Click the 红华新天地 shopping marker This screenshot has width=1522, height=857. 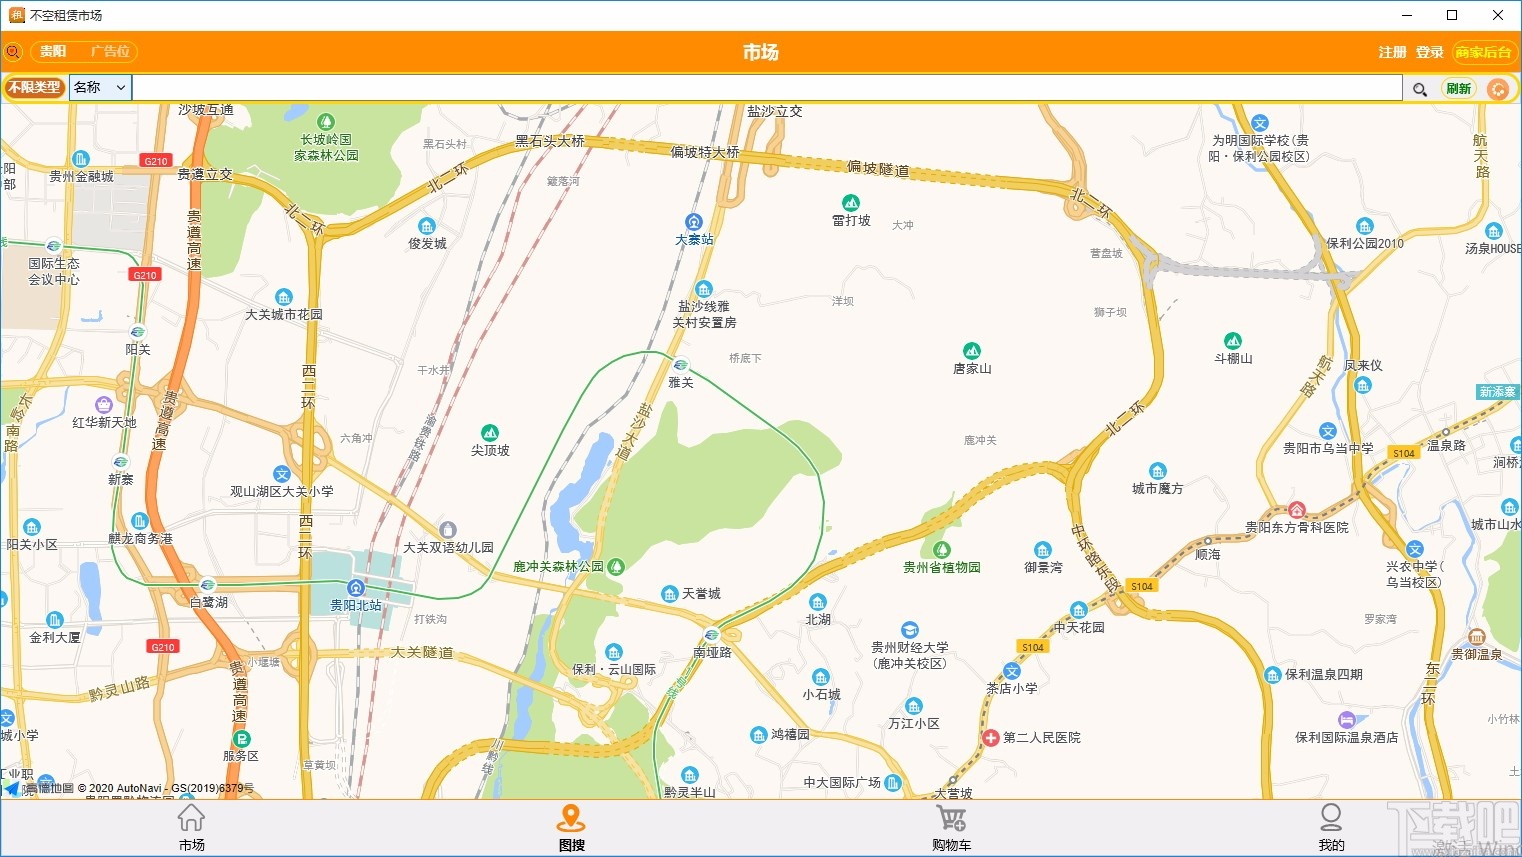coord(104,405)
